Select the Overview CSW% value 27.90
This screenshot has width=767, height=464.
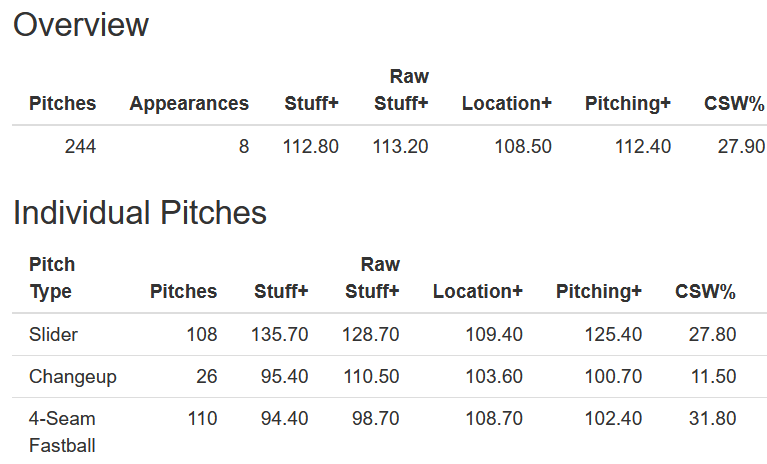[741, 147]
